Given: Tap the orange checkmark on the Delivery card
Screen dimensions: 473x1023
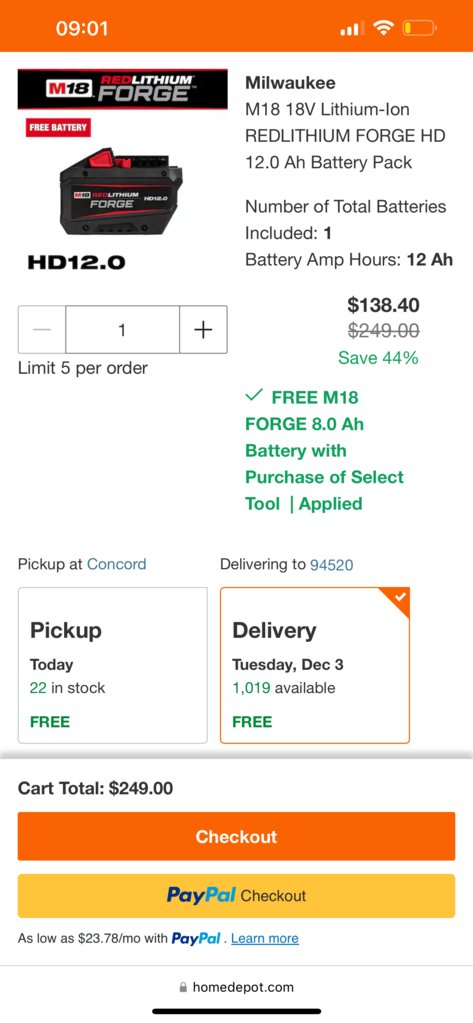Looking at the screenshot, I should pyautogui.click(x=401, y=596).
